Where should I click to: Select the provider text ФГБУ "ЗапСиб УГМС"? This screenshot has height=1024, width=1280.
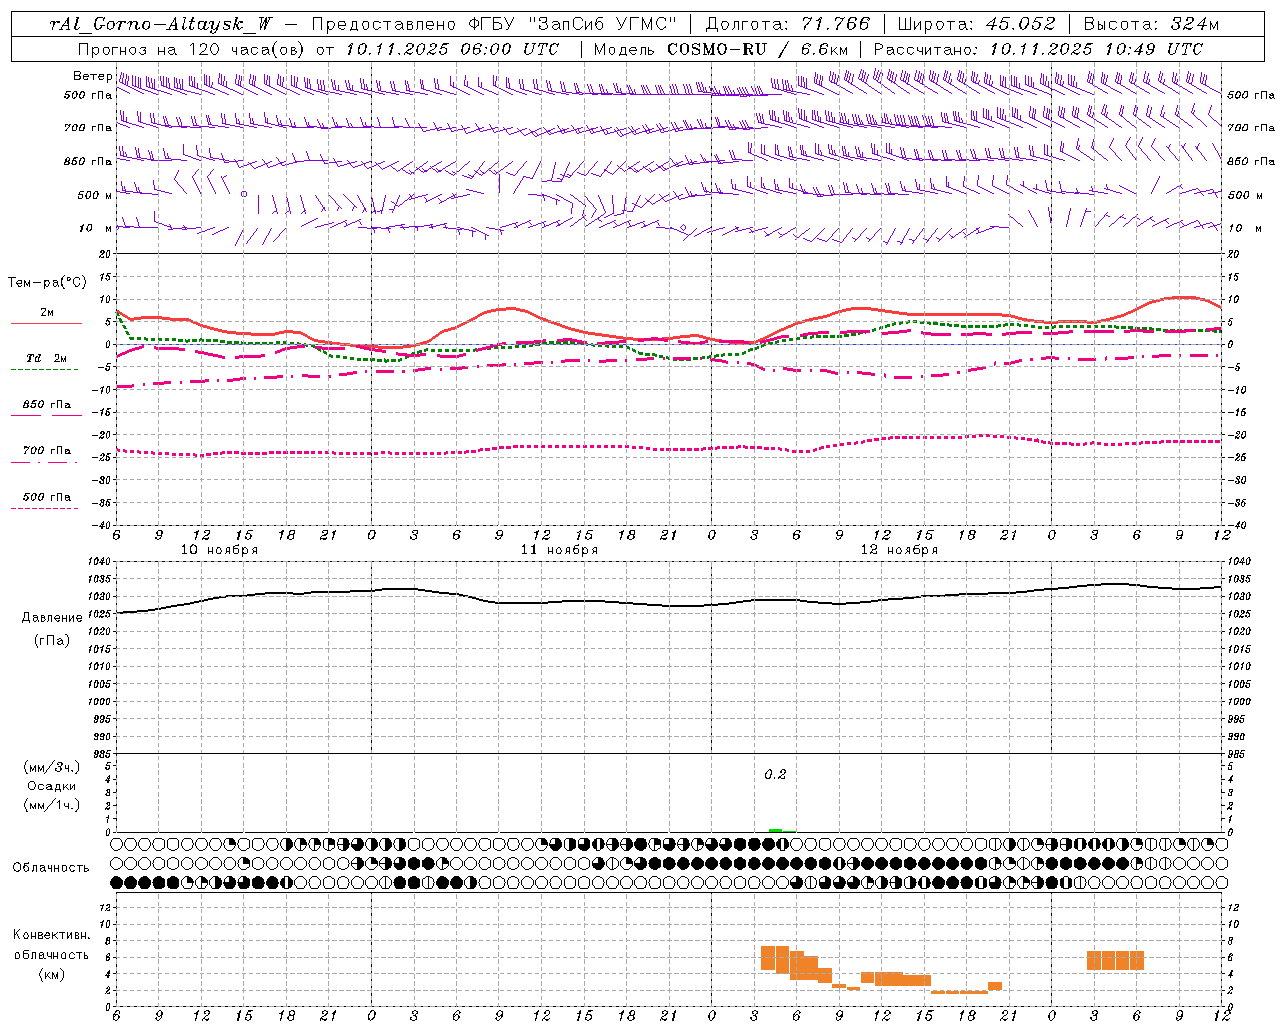[572, 24]
